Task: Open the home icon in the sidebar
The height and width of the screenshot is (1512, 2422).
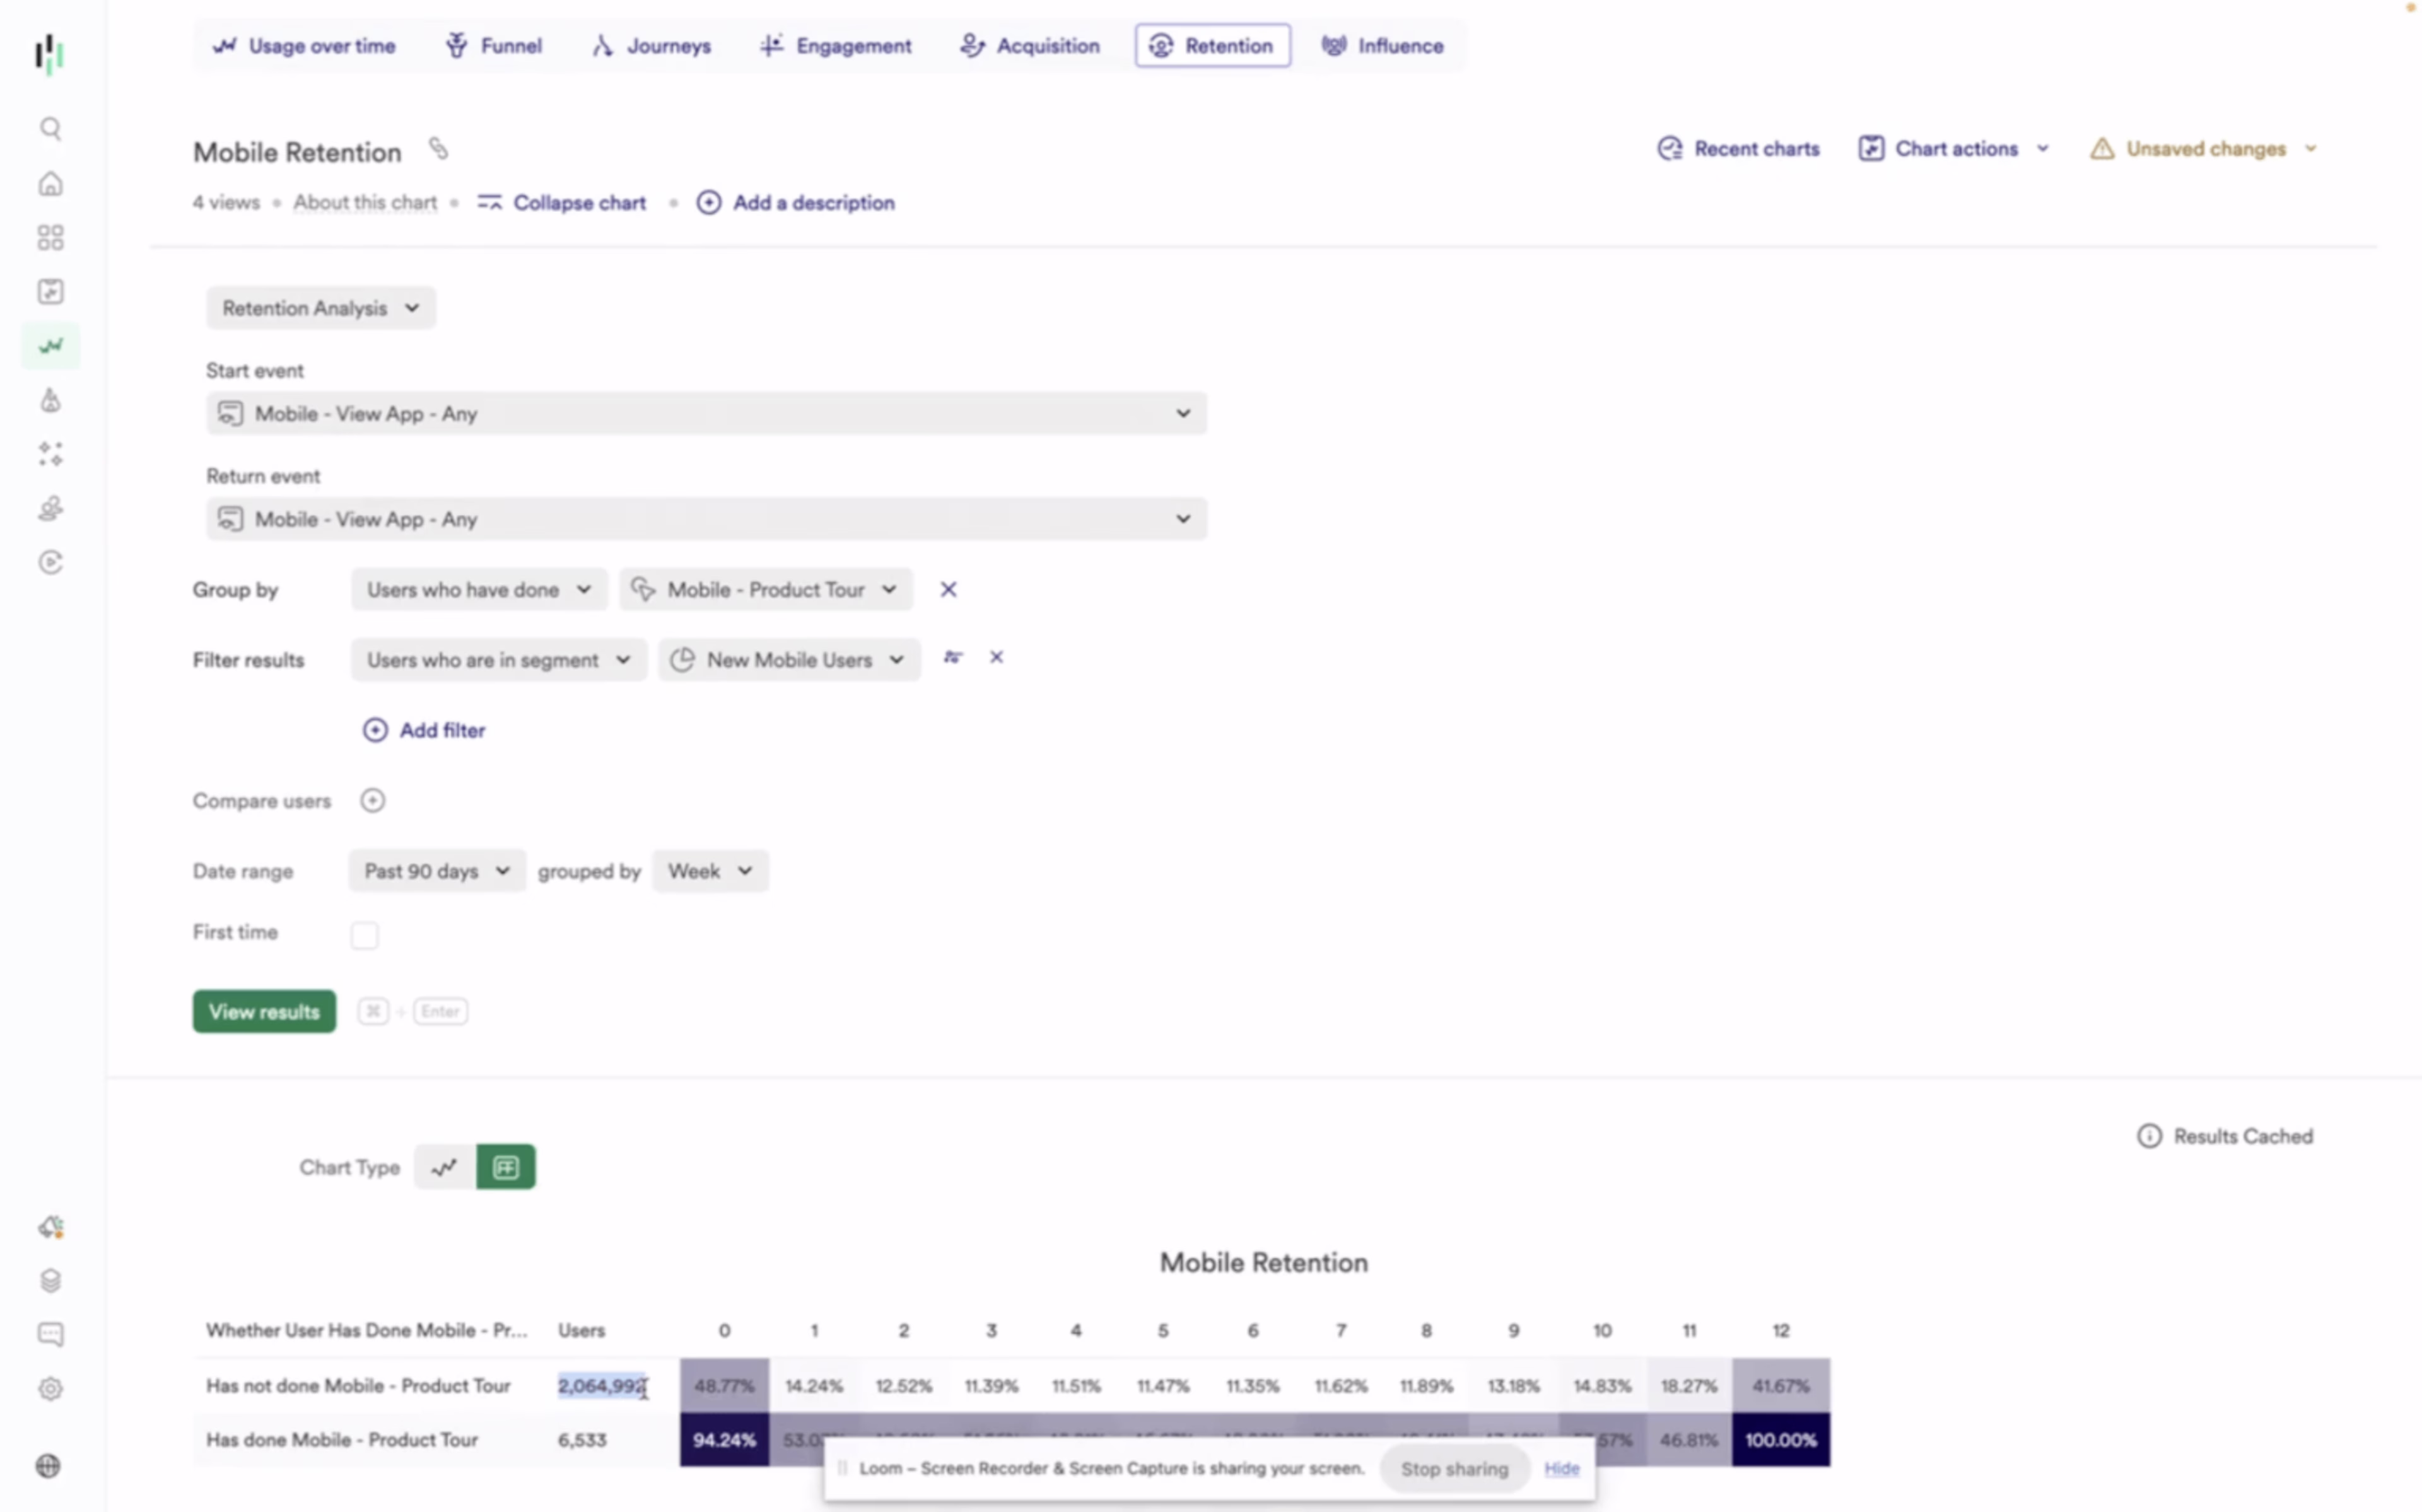Action: click(50, 184)
